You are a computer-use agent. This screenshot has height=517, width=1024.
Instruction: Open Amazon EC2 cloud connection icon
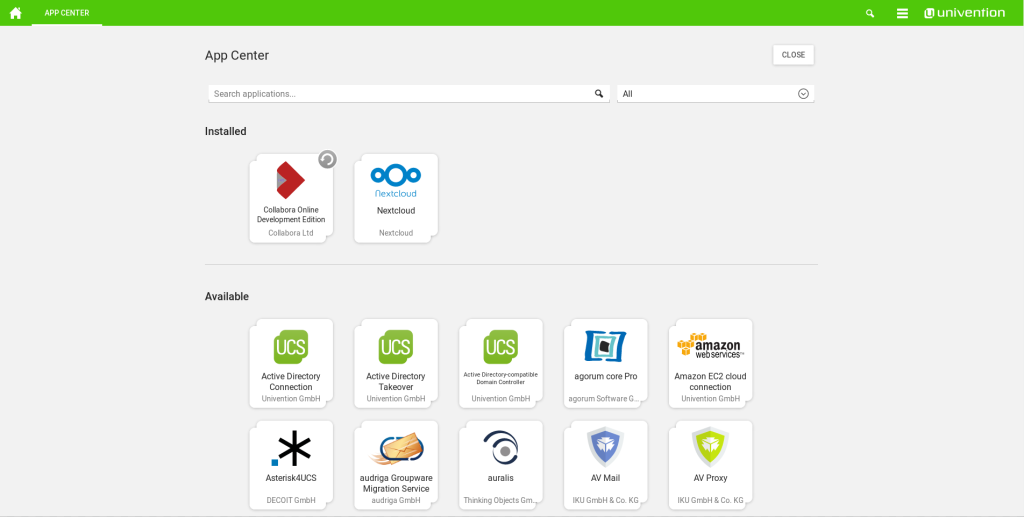coord(711,345)
